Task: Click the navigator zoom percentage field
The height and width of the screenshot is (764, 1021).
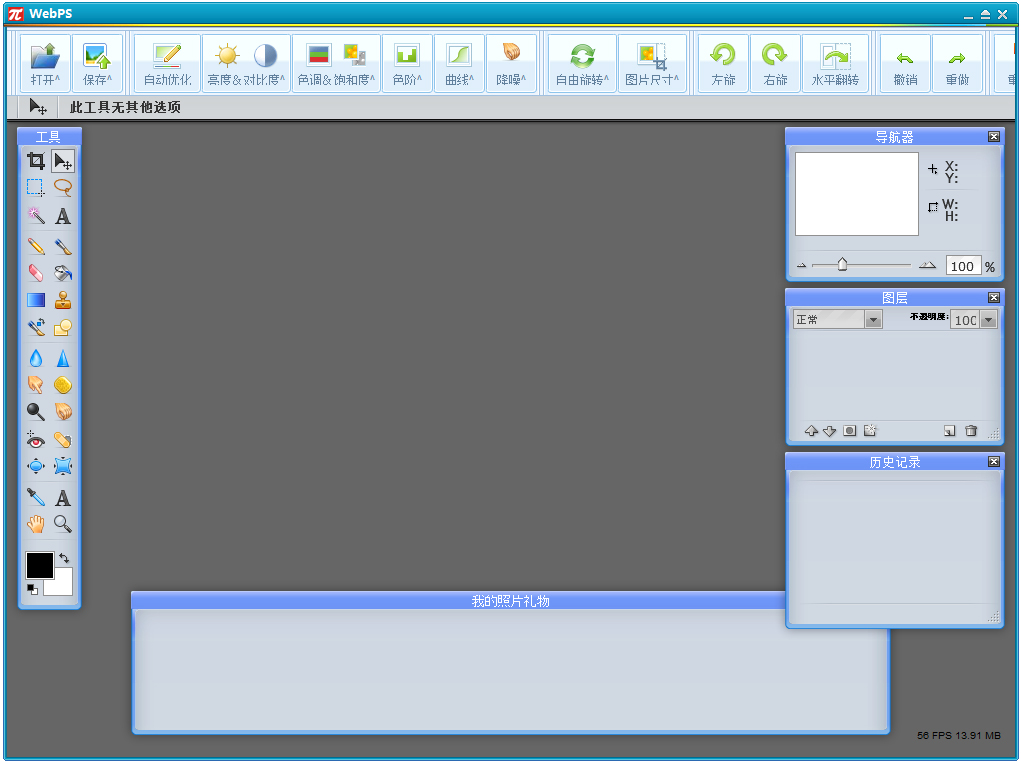Action: 963,266
